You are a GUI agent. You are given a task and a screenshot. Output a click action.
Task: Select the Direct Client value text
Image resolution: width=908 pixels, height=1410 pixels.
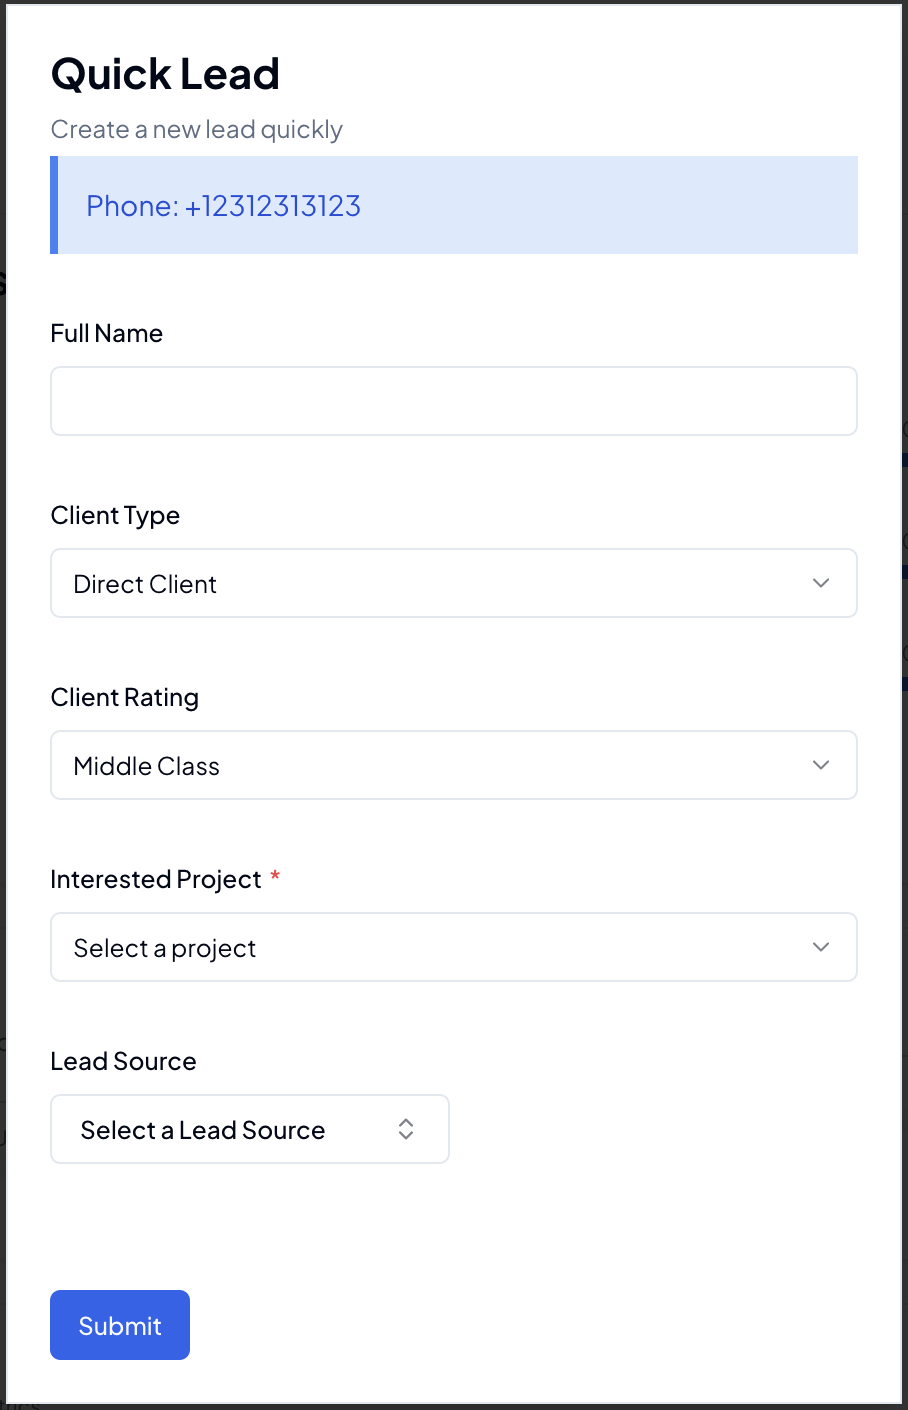point(144,583)
